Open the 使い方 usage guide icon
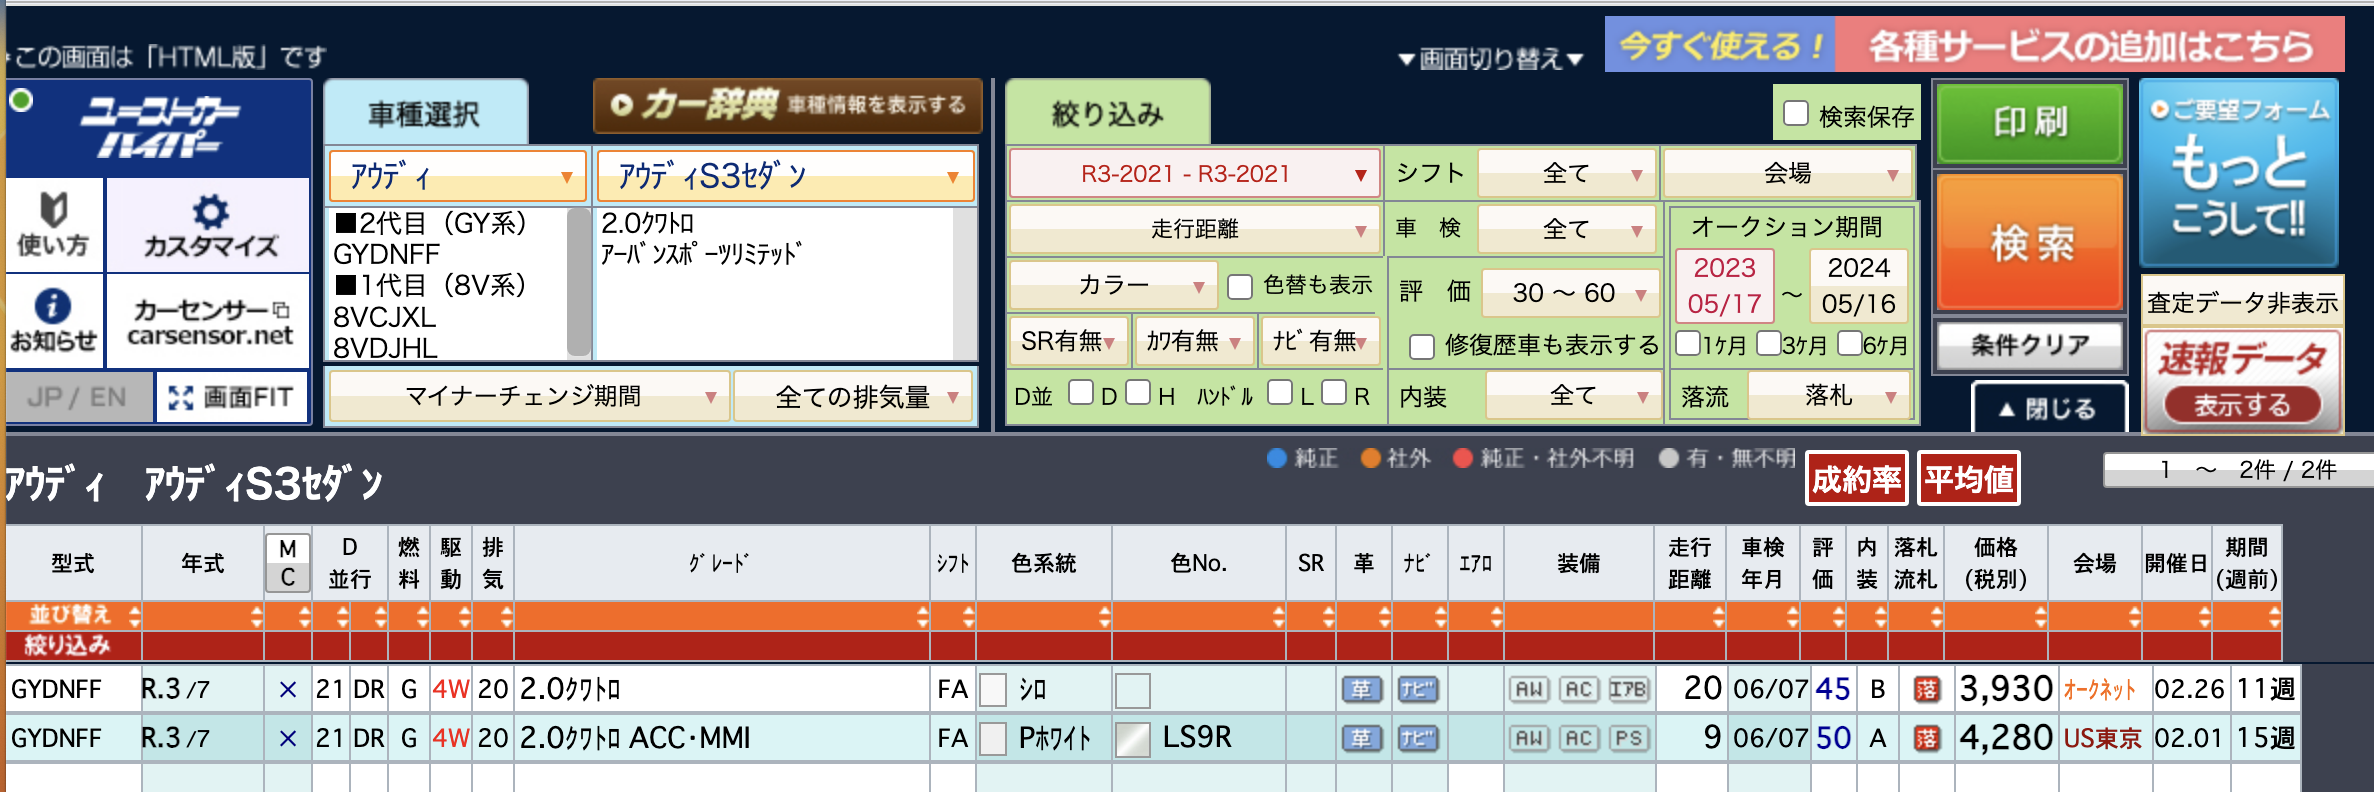Viewport: 2374px width, 792px height. click(x=53, y=225)
